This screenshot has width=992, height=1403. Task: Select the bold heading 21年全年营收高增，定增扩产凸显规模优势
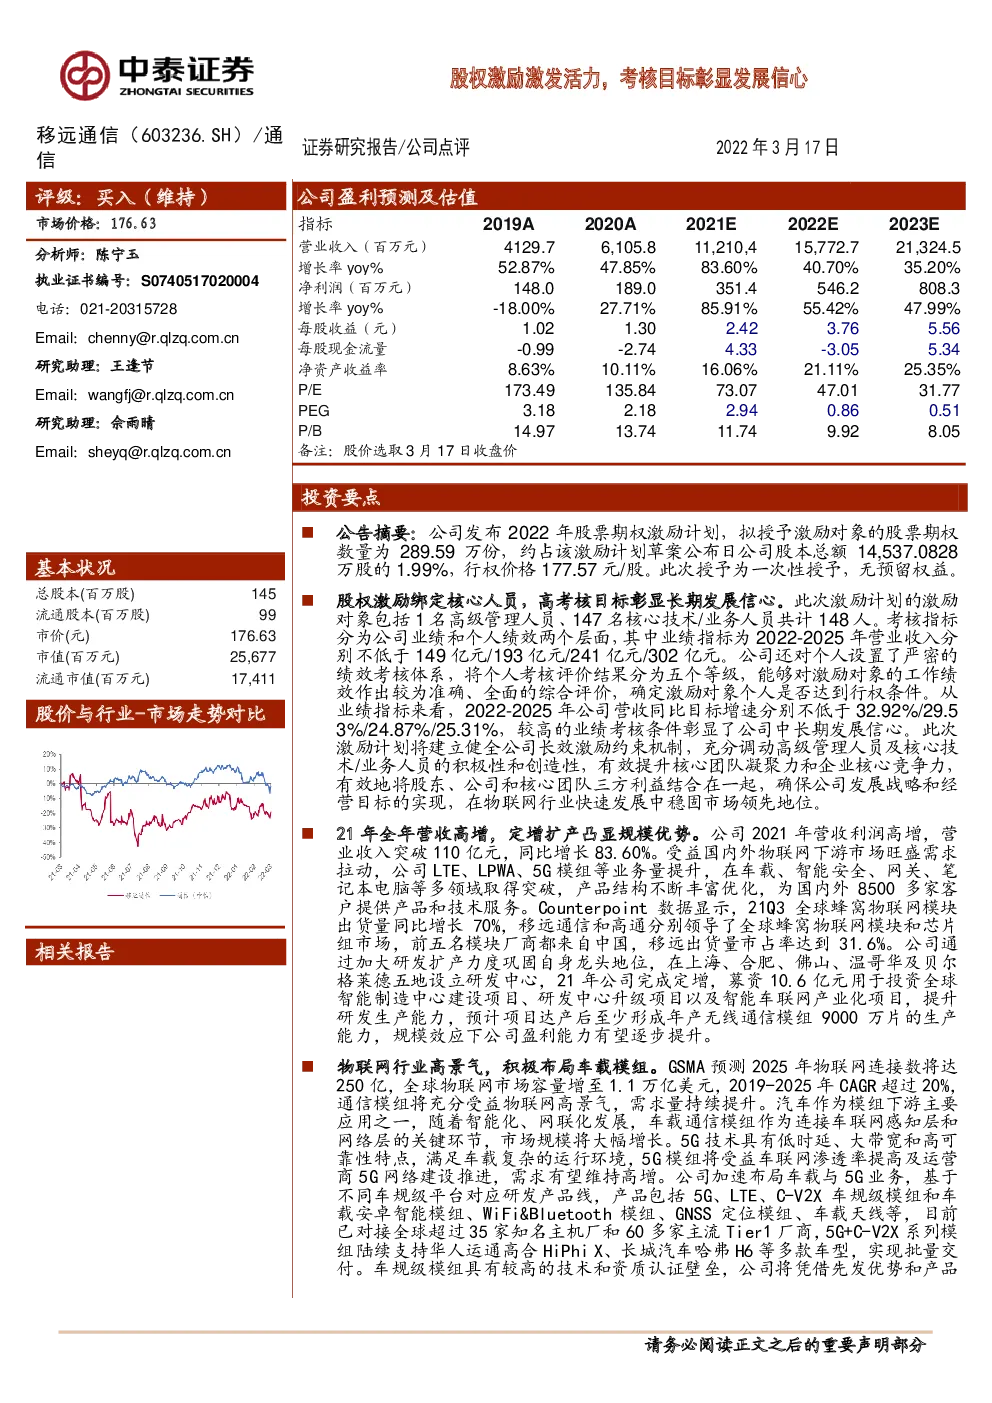point(518,833)
